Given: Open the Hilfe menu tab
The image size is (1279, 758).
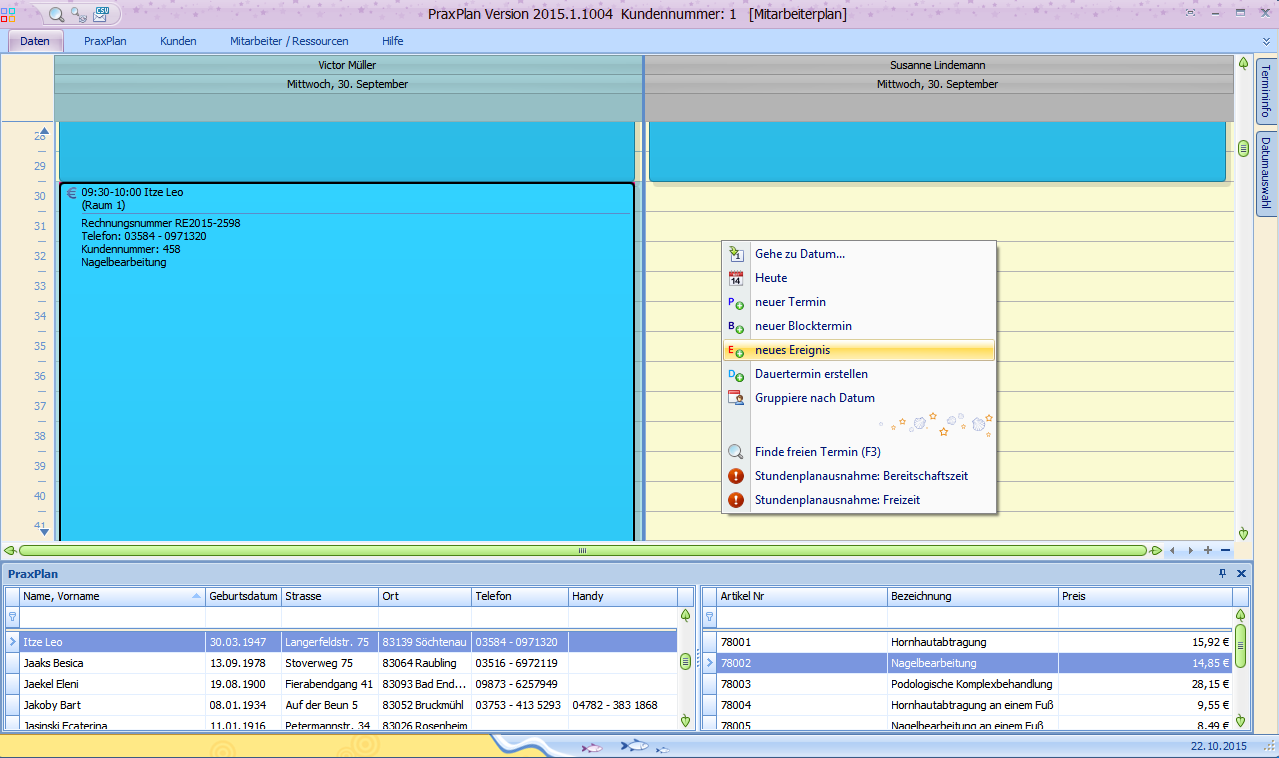Looking at the screenshot, I should pos(393,41).
